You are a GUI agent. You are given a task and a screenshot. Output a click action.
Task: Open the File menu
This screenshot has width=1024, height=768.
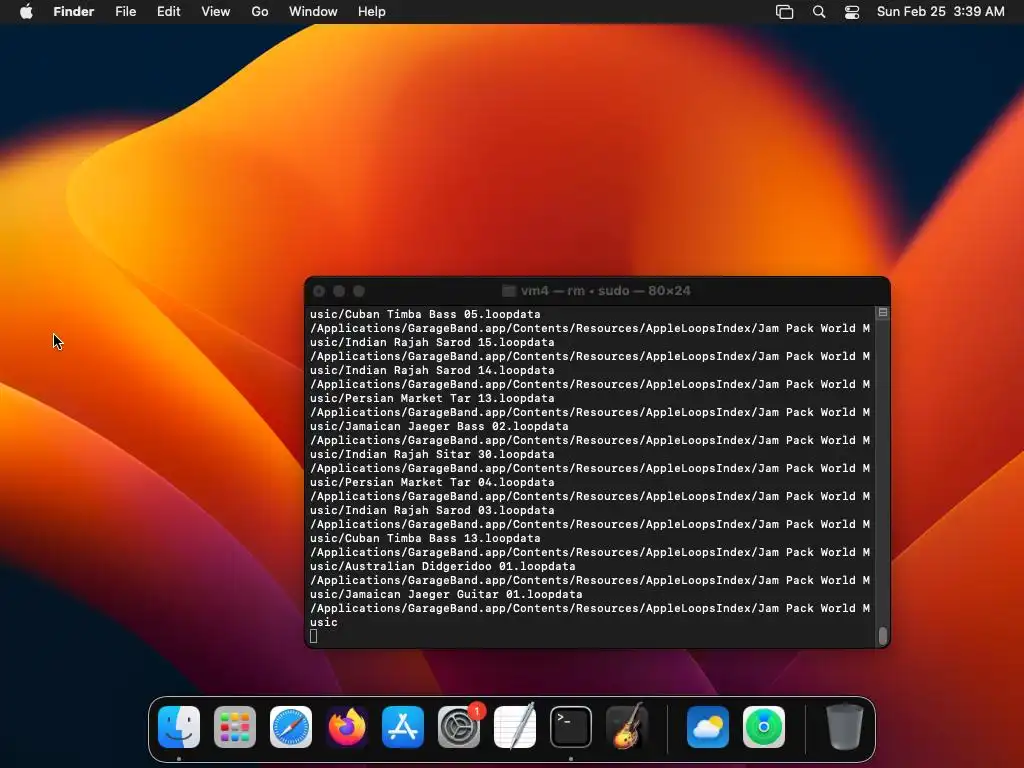click(125, 12)
